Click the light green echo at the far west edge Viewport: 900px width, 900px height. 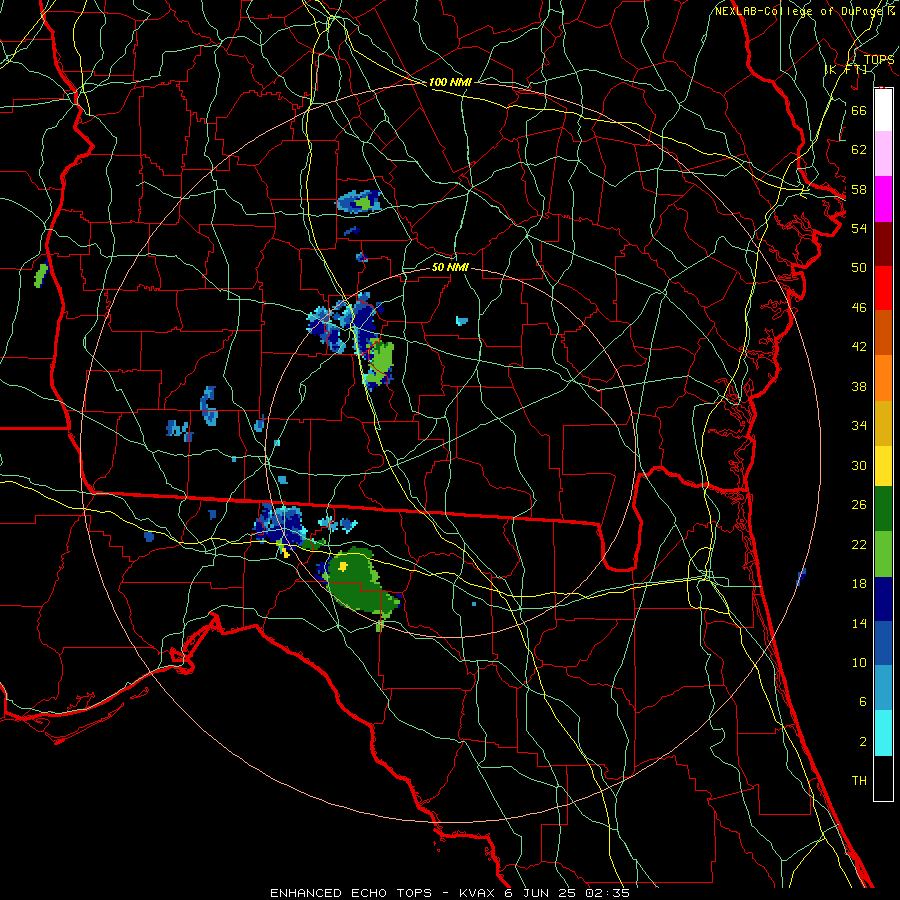(40, 276)
